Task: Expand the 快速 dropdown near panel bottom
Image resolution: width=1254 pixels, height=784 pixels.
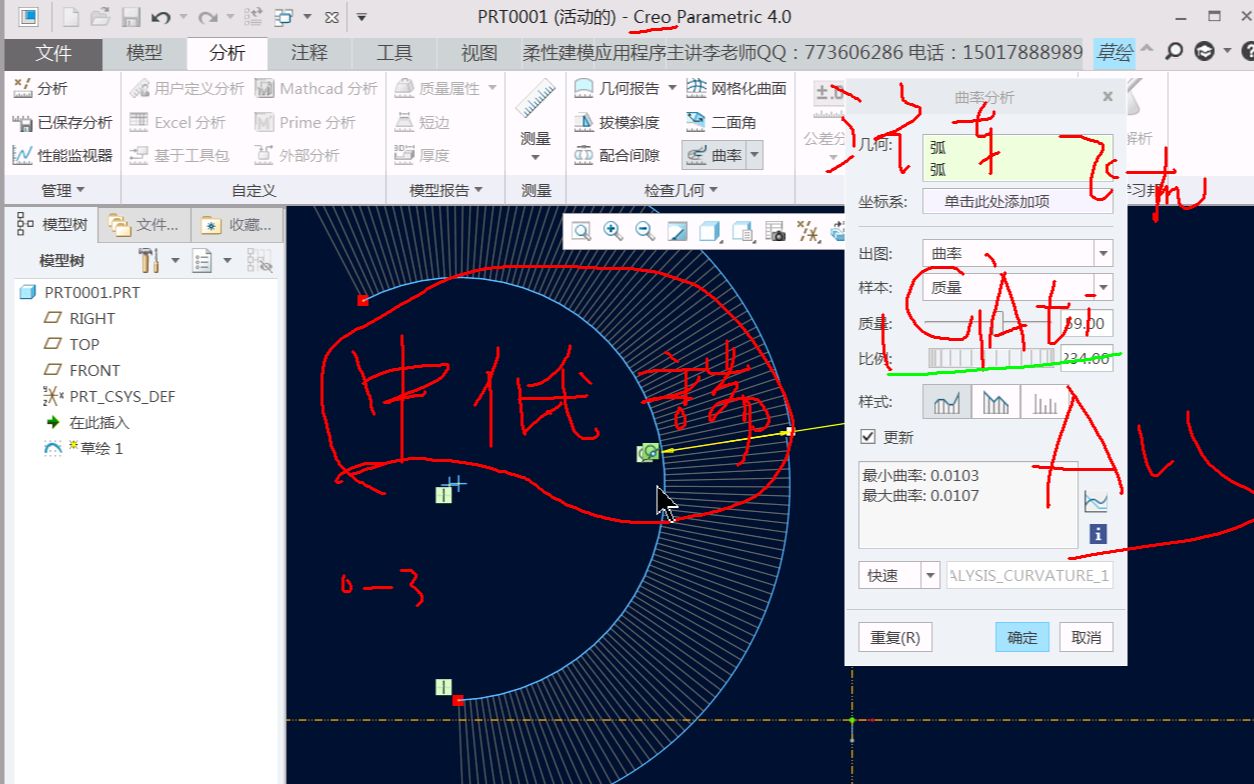Action: coord(930,575)
